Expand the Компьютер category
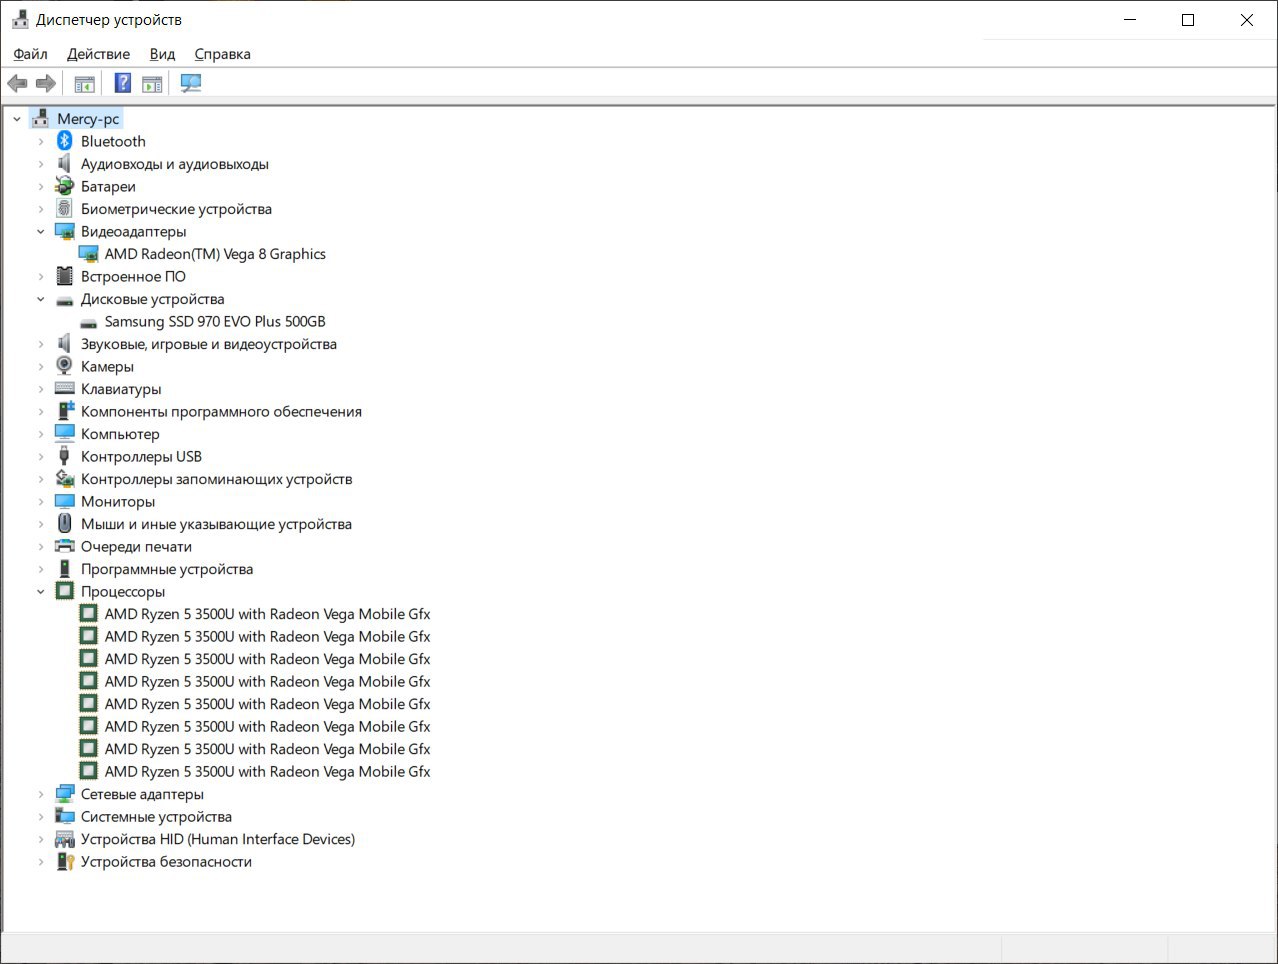 (41, 434)
